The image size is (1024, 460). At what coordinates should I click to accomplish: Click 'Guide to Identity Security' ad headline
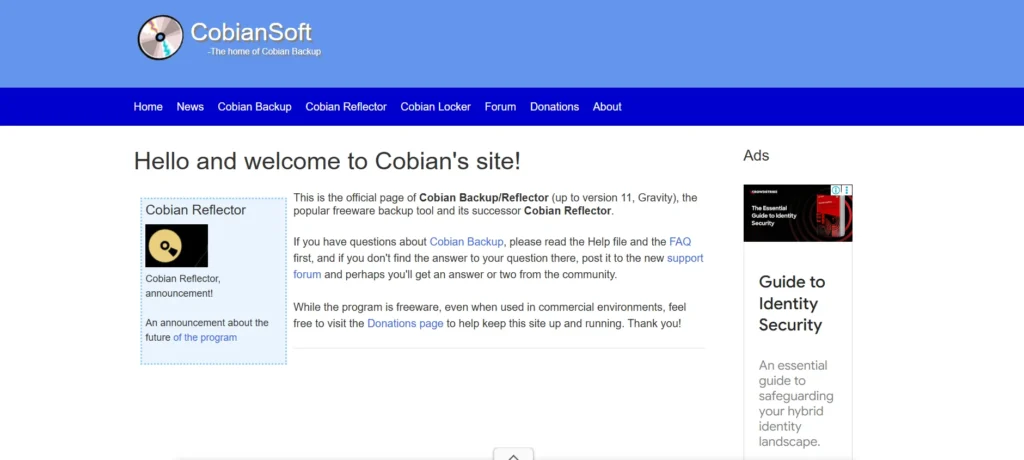pyautogui.click(x=792, y=303)
